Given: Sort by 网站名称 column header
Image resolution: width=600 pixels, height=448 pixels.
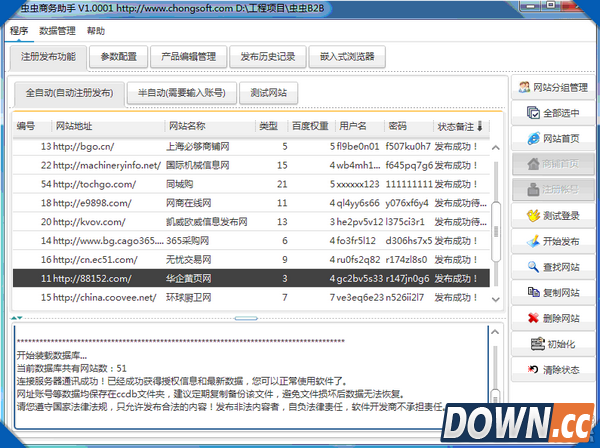Looking at the screenshot, I should [x=210, y=126].
